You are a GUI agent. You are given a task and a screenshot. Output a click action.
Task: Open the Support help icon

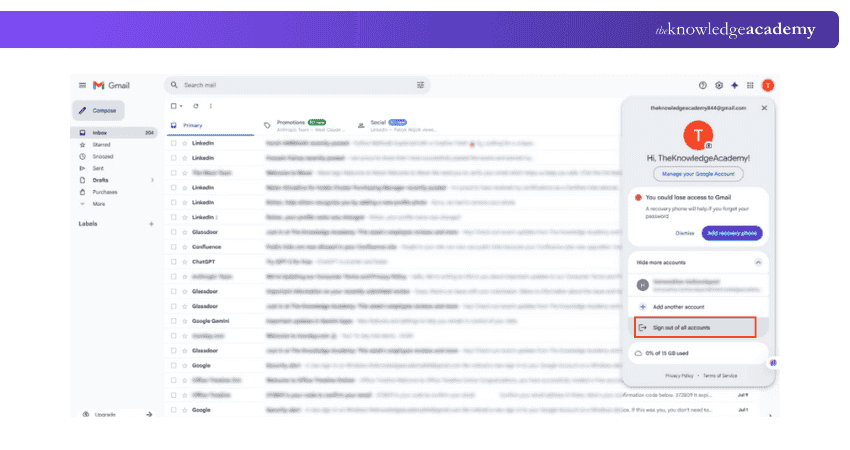point(703,85)
